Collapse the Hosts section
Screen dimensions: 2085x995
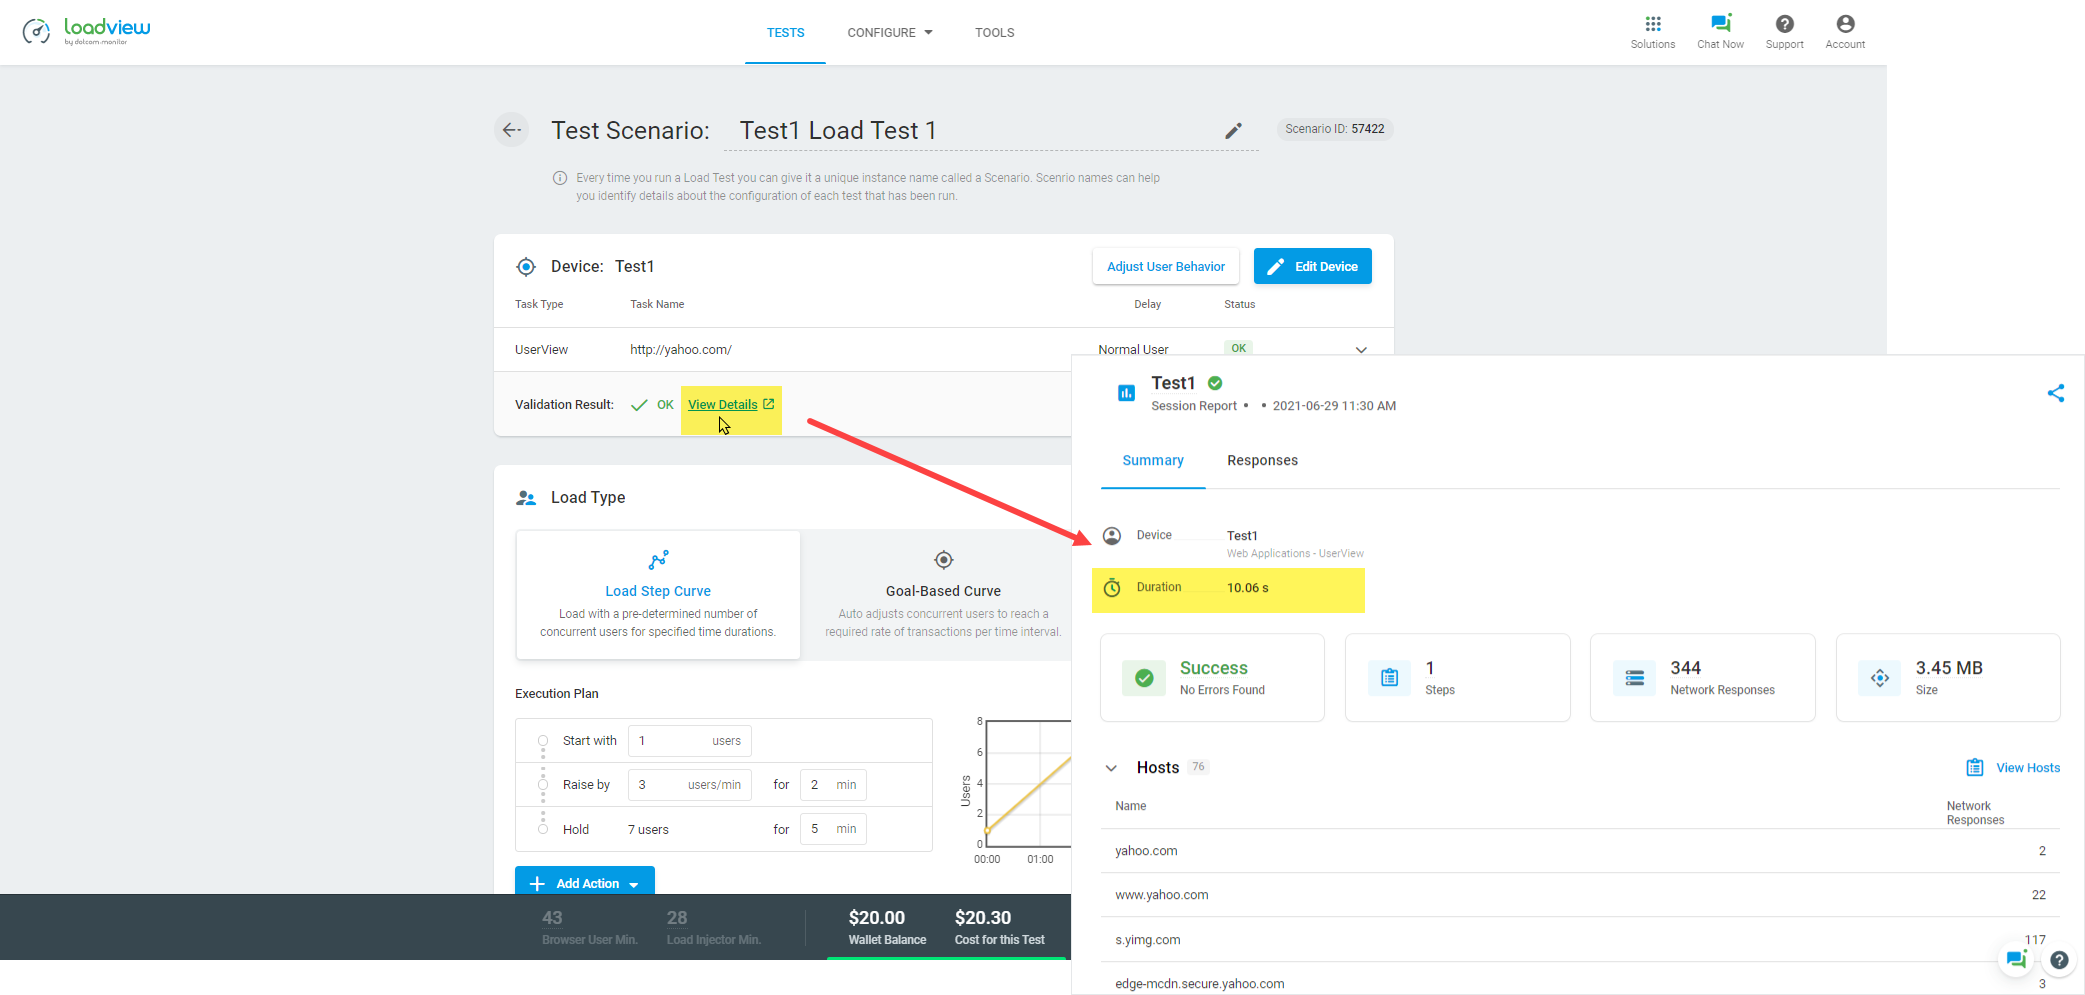[1111, 768]
